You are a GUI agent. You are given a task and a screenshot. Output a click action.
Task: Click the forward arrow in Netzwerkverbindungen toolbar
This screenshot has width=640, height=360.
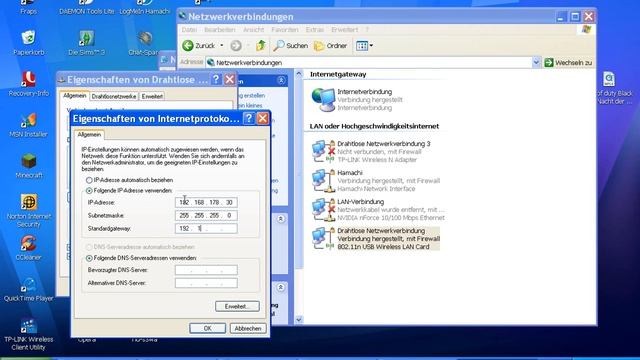coord(236,46)
